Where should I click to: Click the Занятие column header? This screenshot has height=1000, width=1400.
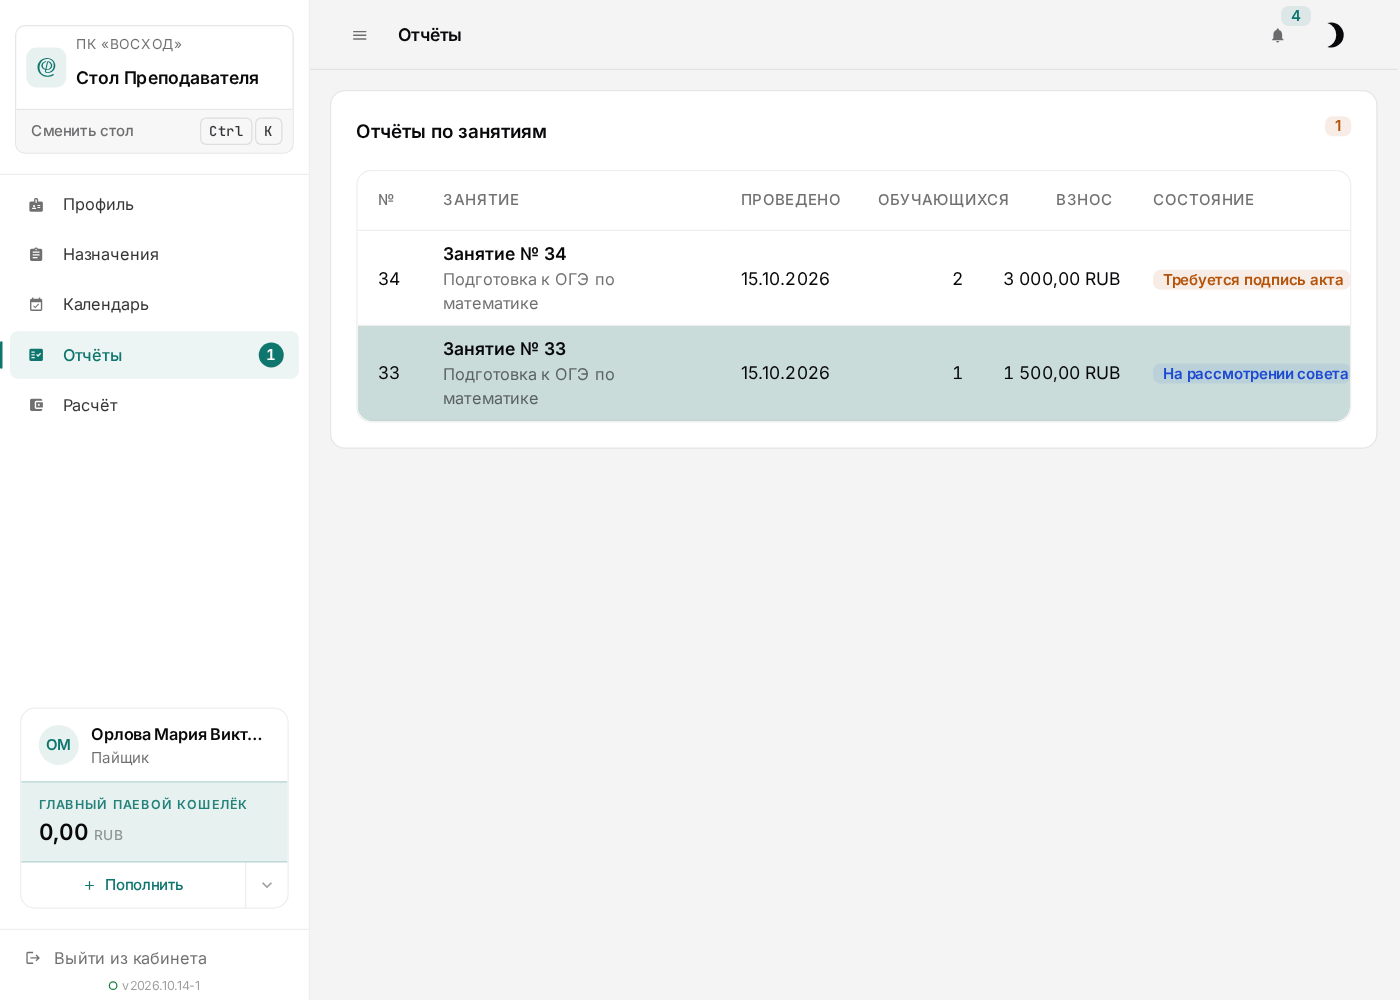(x=481, y=200)
